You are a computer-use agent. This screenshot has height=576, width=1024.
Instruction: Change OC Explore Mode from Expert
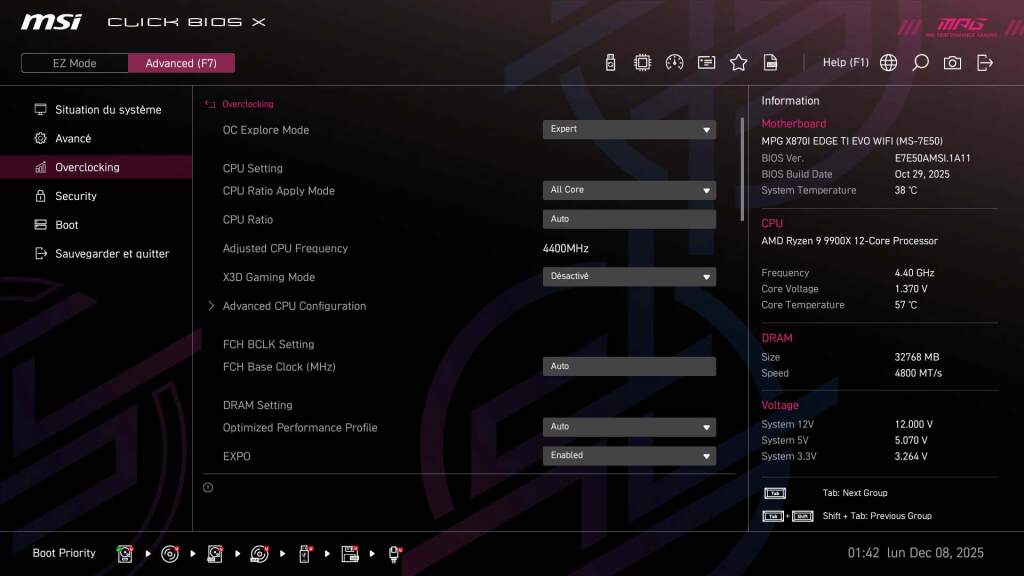point(629,129)
